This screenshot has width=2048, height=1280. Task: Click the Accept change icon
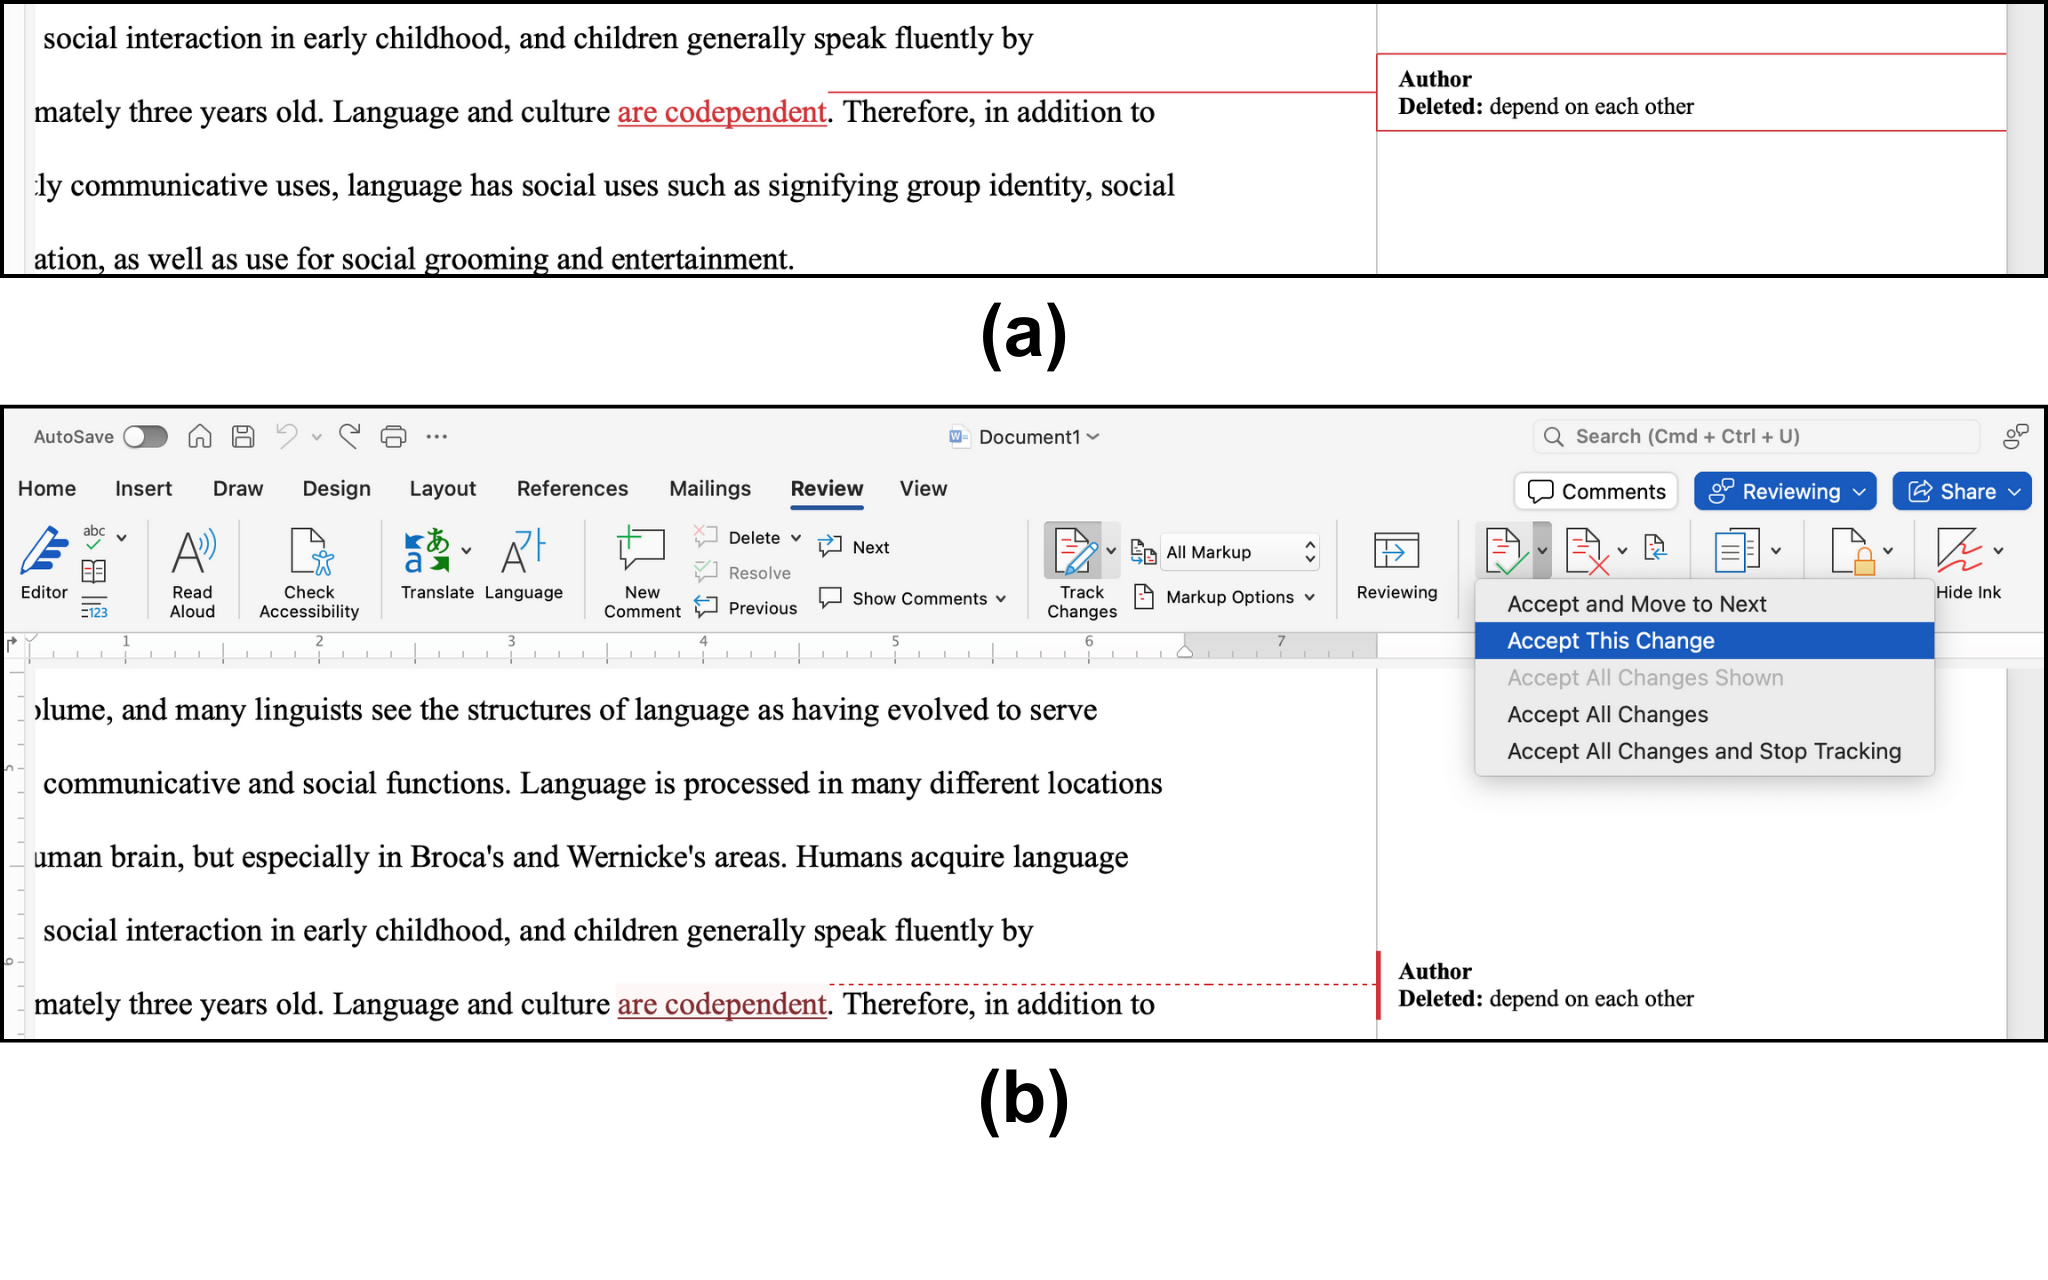[1505, 550]
